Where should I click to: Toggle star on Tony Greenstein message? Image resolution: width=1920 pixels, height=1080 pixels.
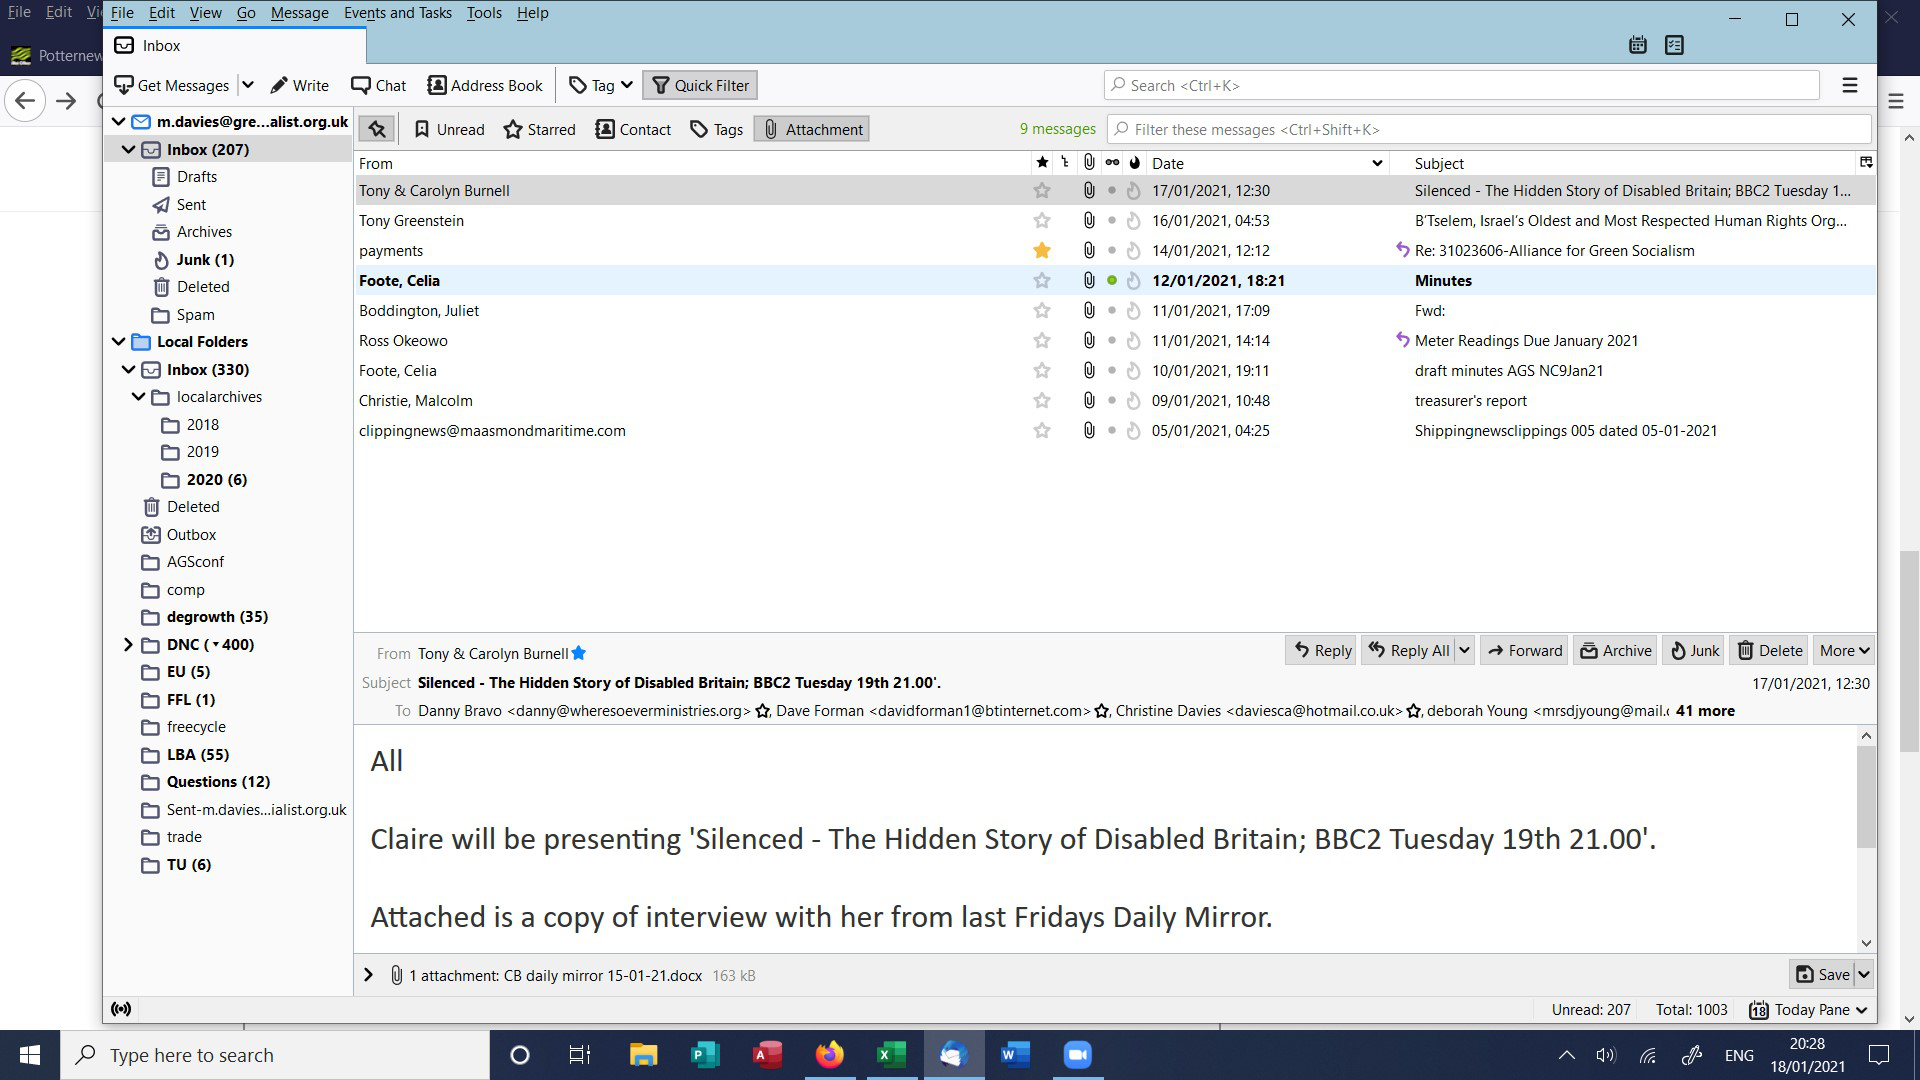(x=1041, y=220)
